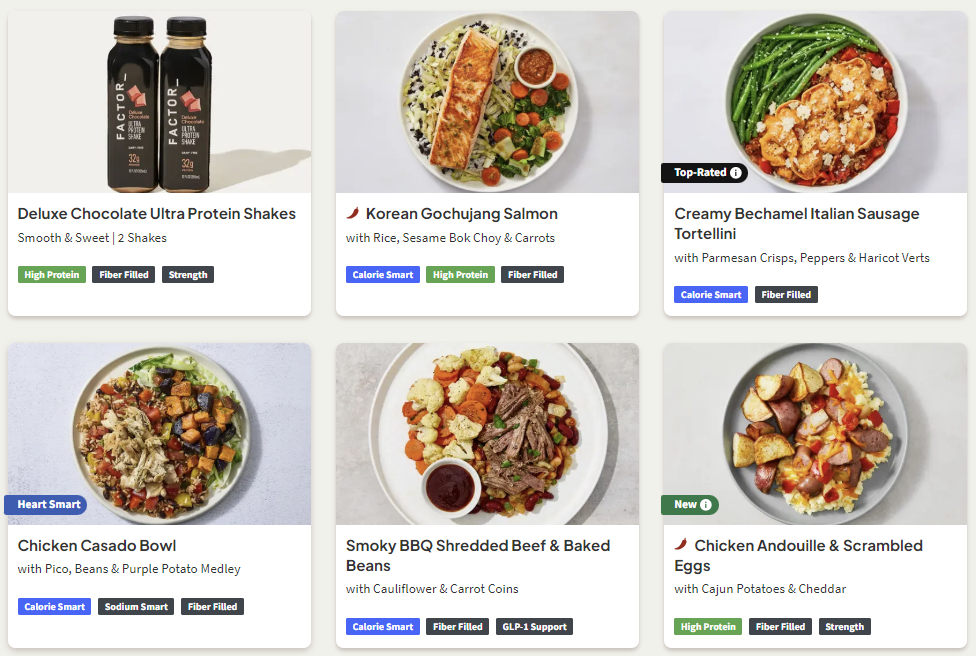
Task: Open the Korean Gochujang Salmon photo
Action: [487, 102]
